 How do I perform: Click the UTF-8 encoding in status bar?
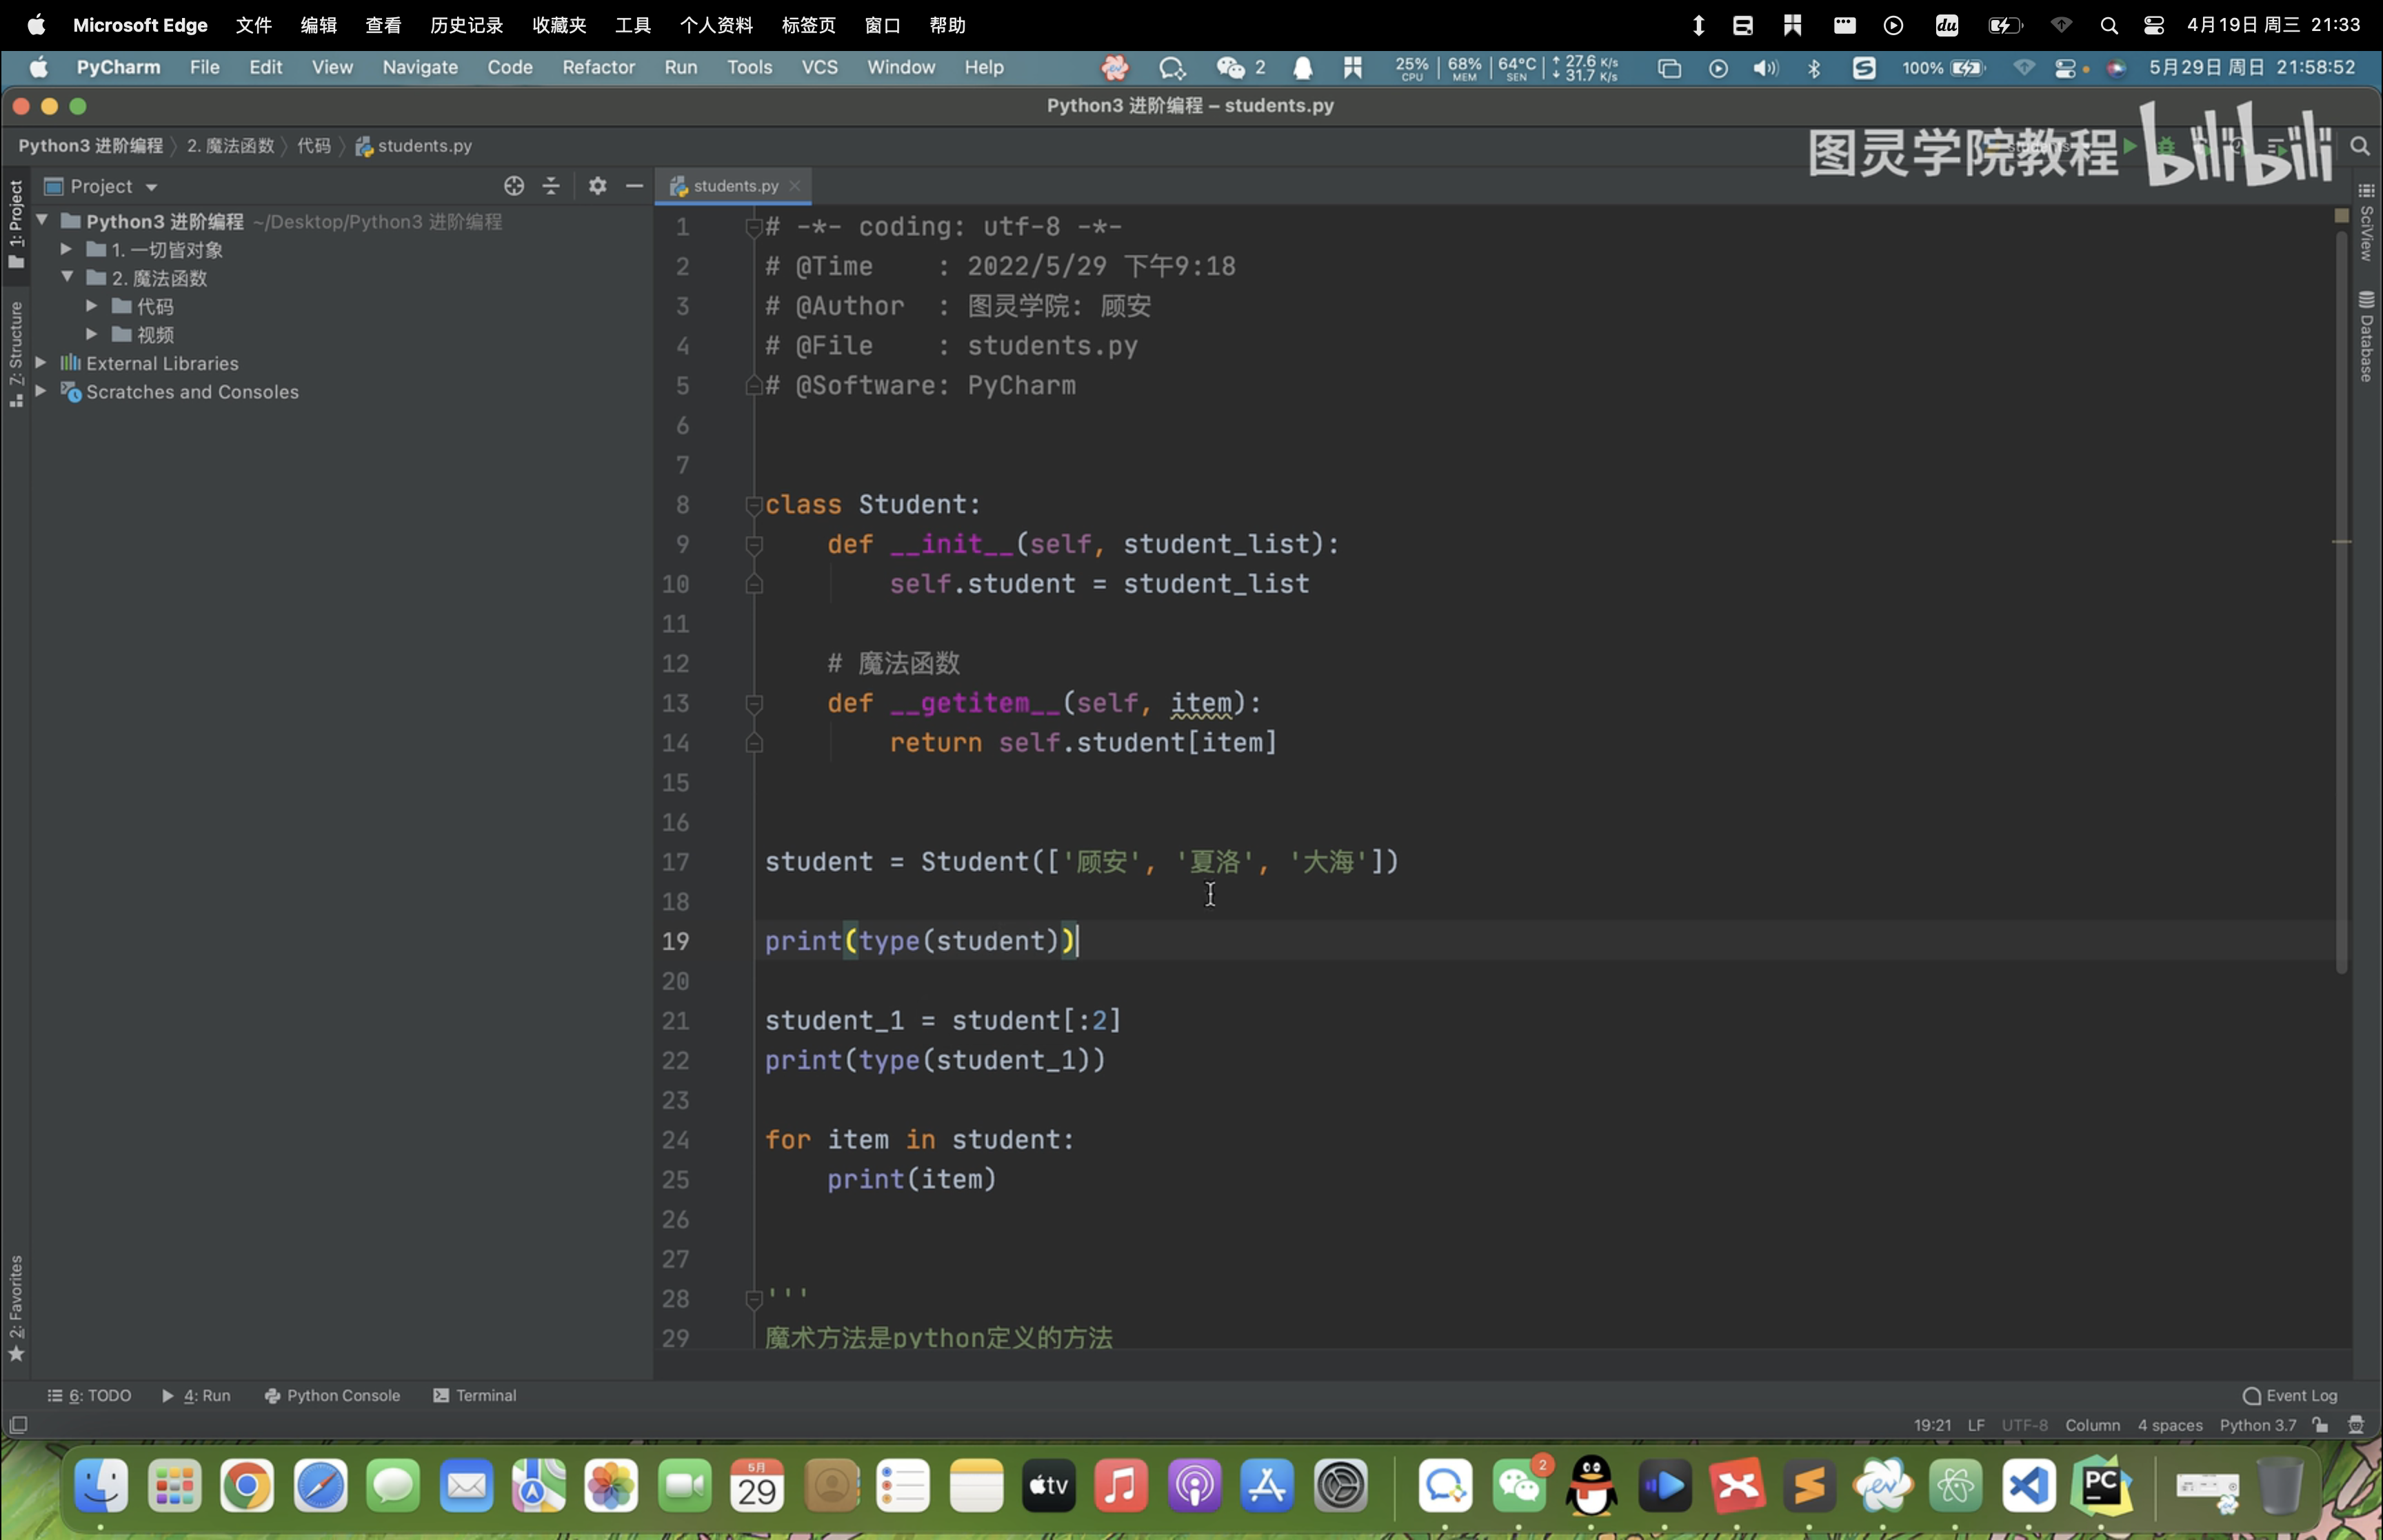point(2024,1425)
